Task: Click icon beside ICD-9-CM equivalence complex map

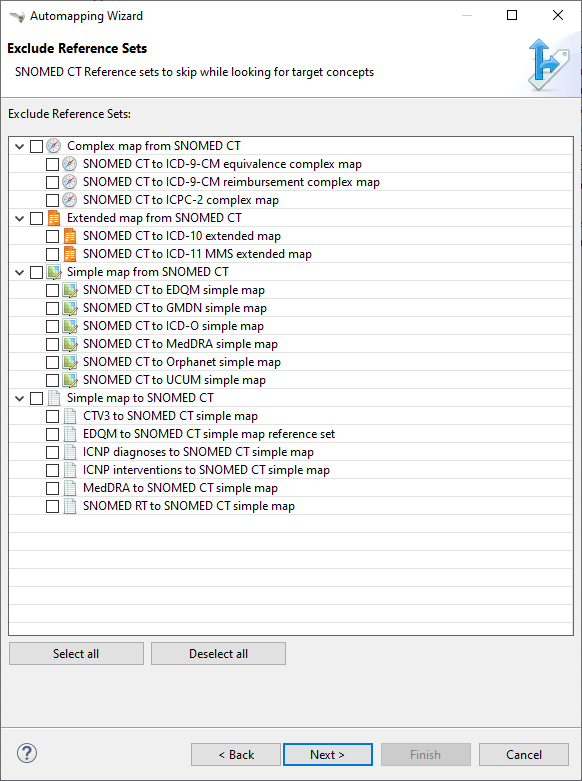Action: pyautogui.click(x=69, y=164)
